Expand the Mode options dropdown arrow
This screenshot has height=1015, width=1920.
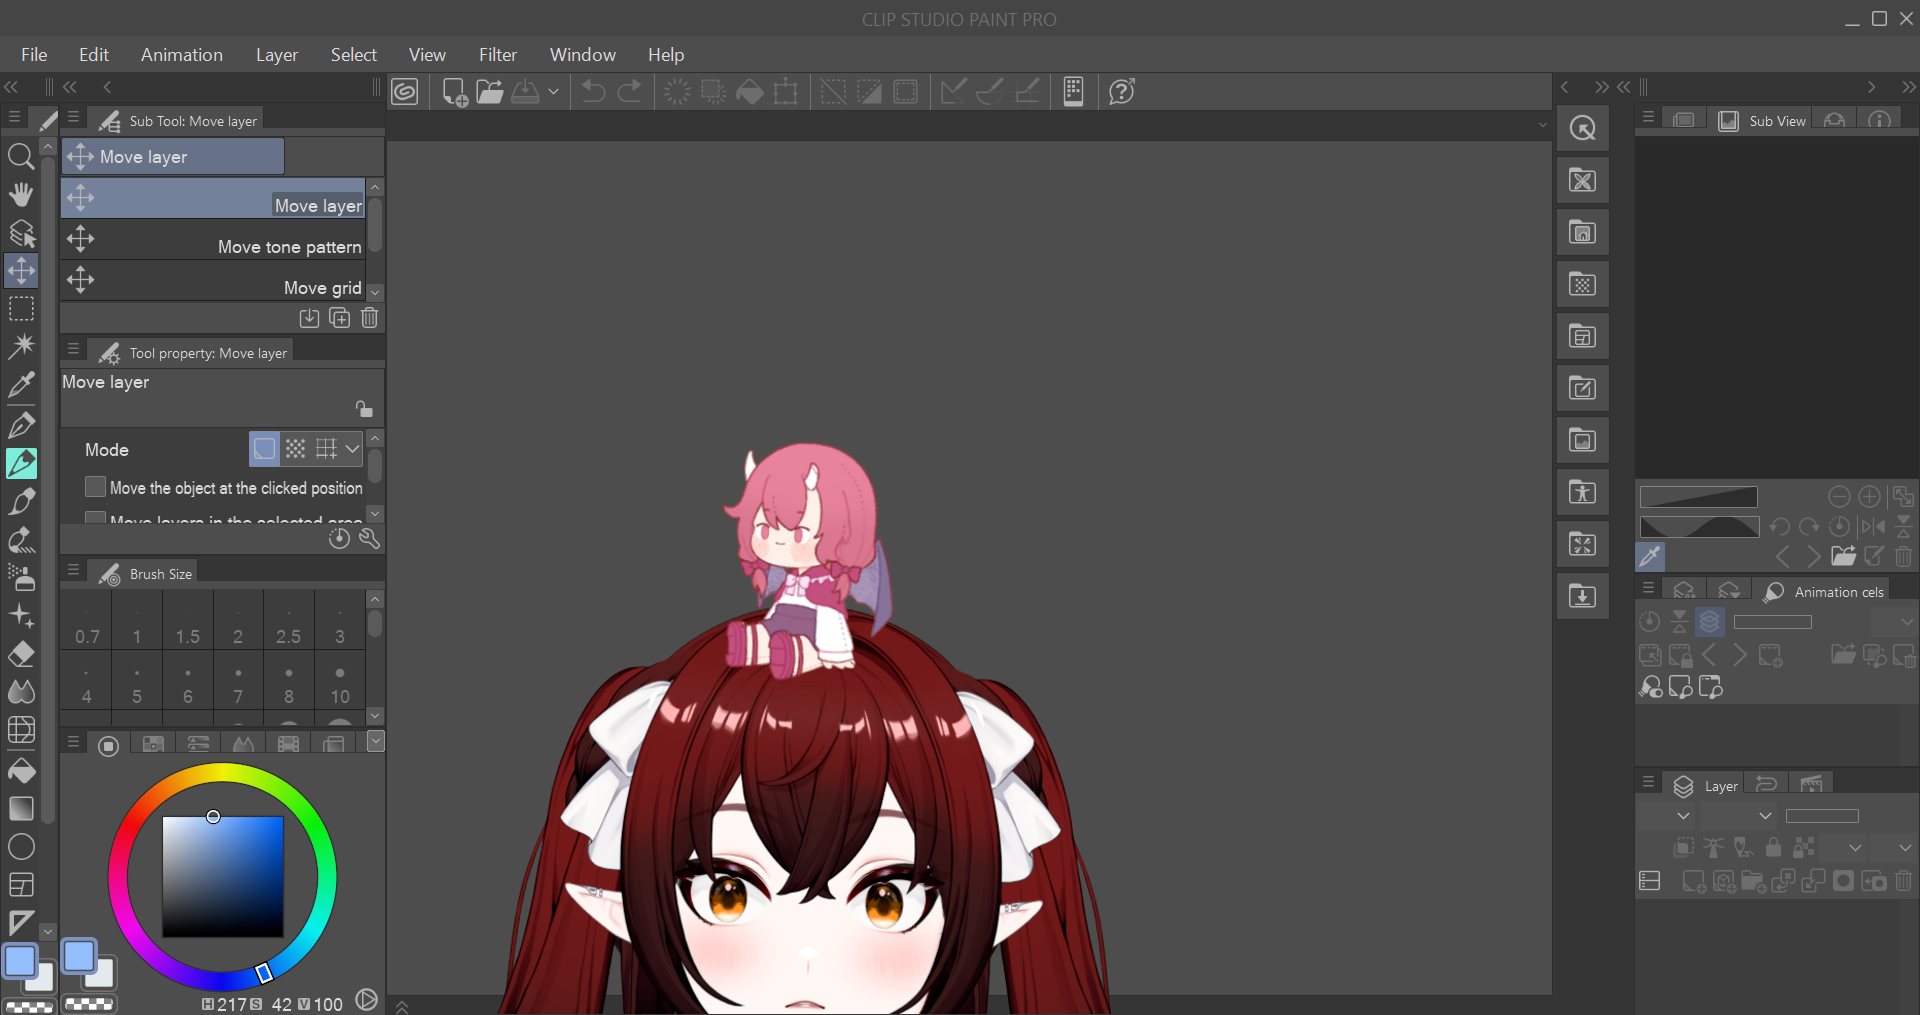(x=352, y=449)
